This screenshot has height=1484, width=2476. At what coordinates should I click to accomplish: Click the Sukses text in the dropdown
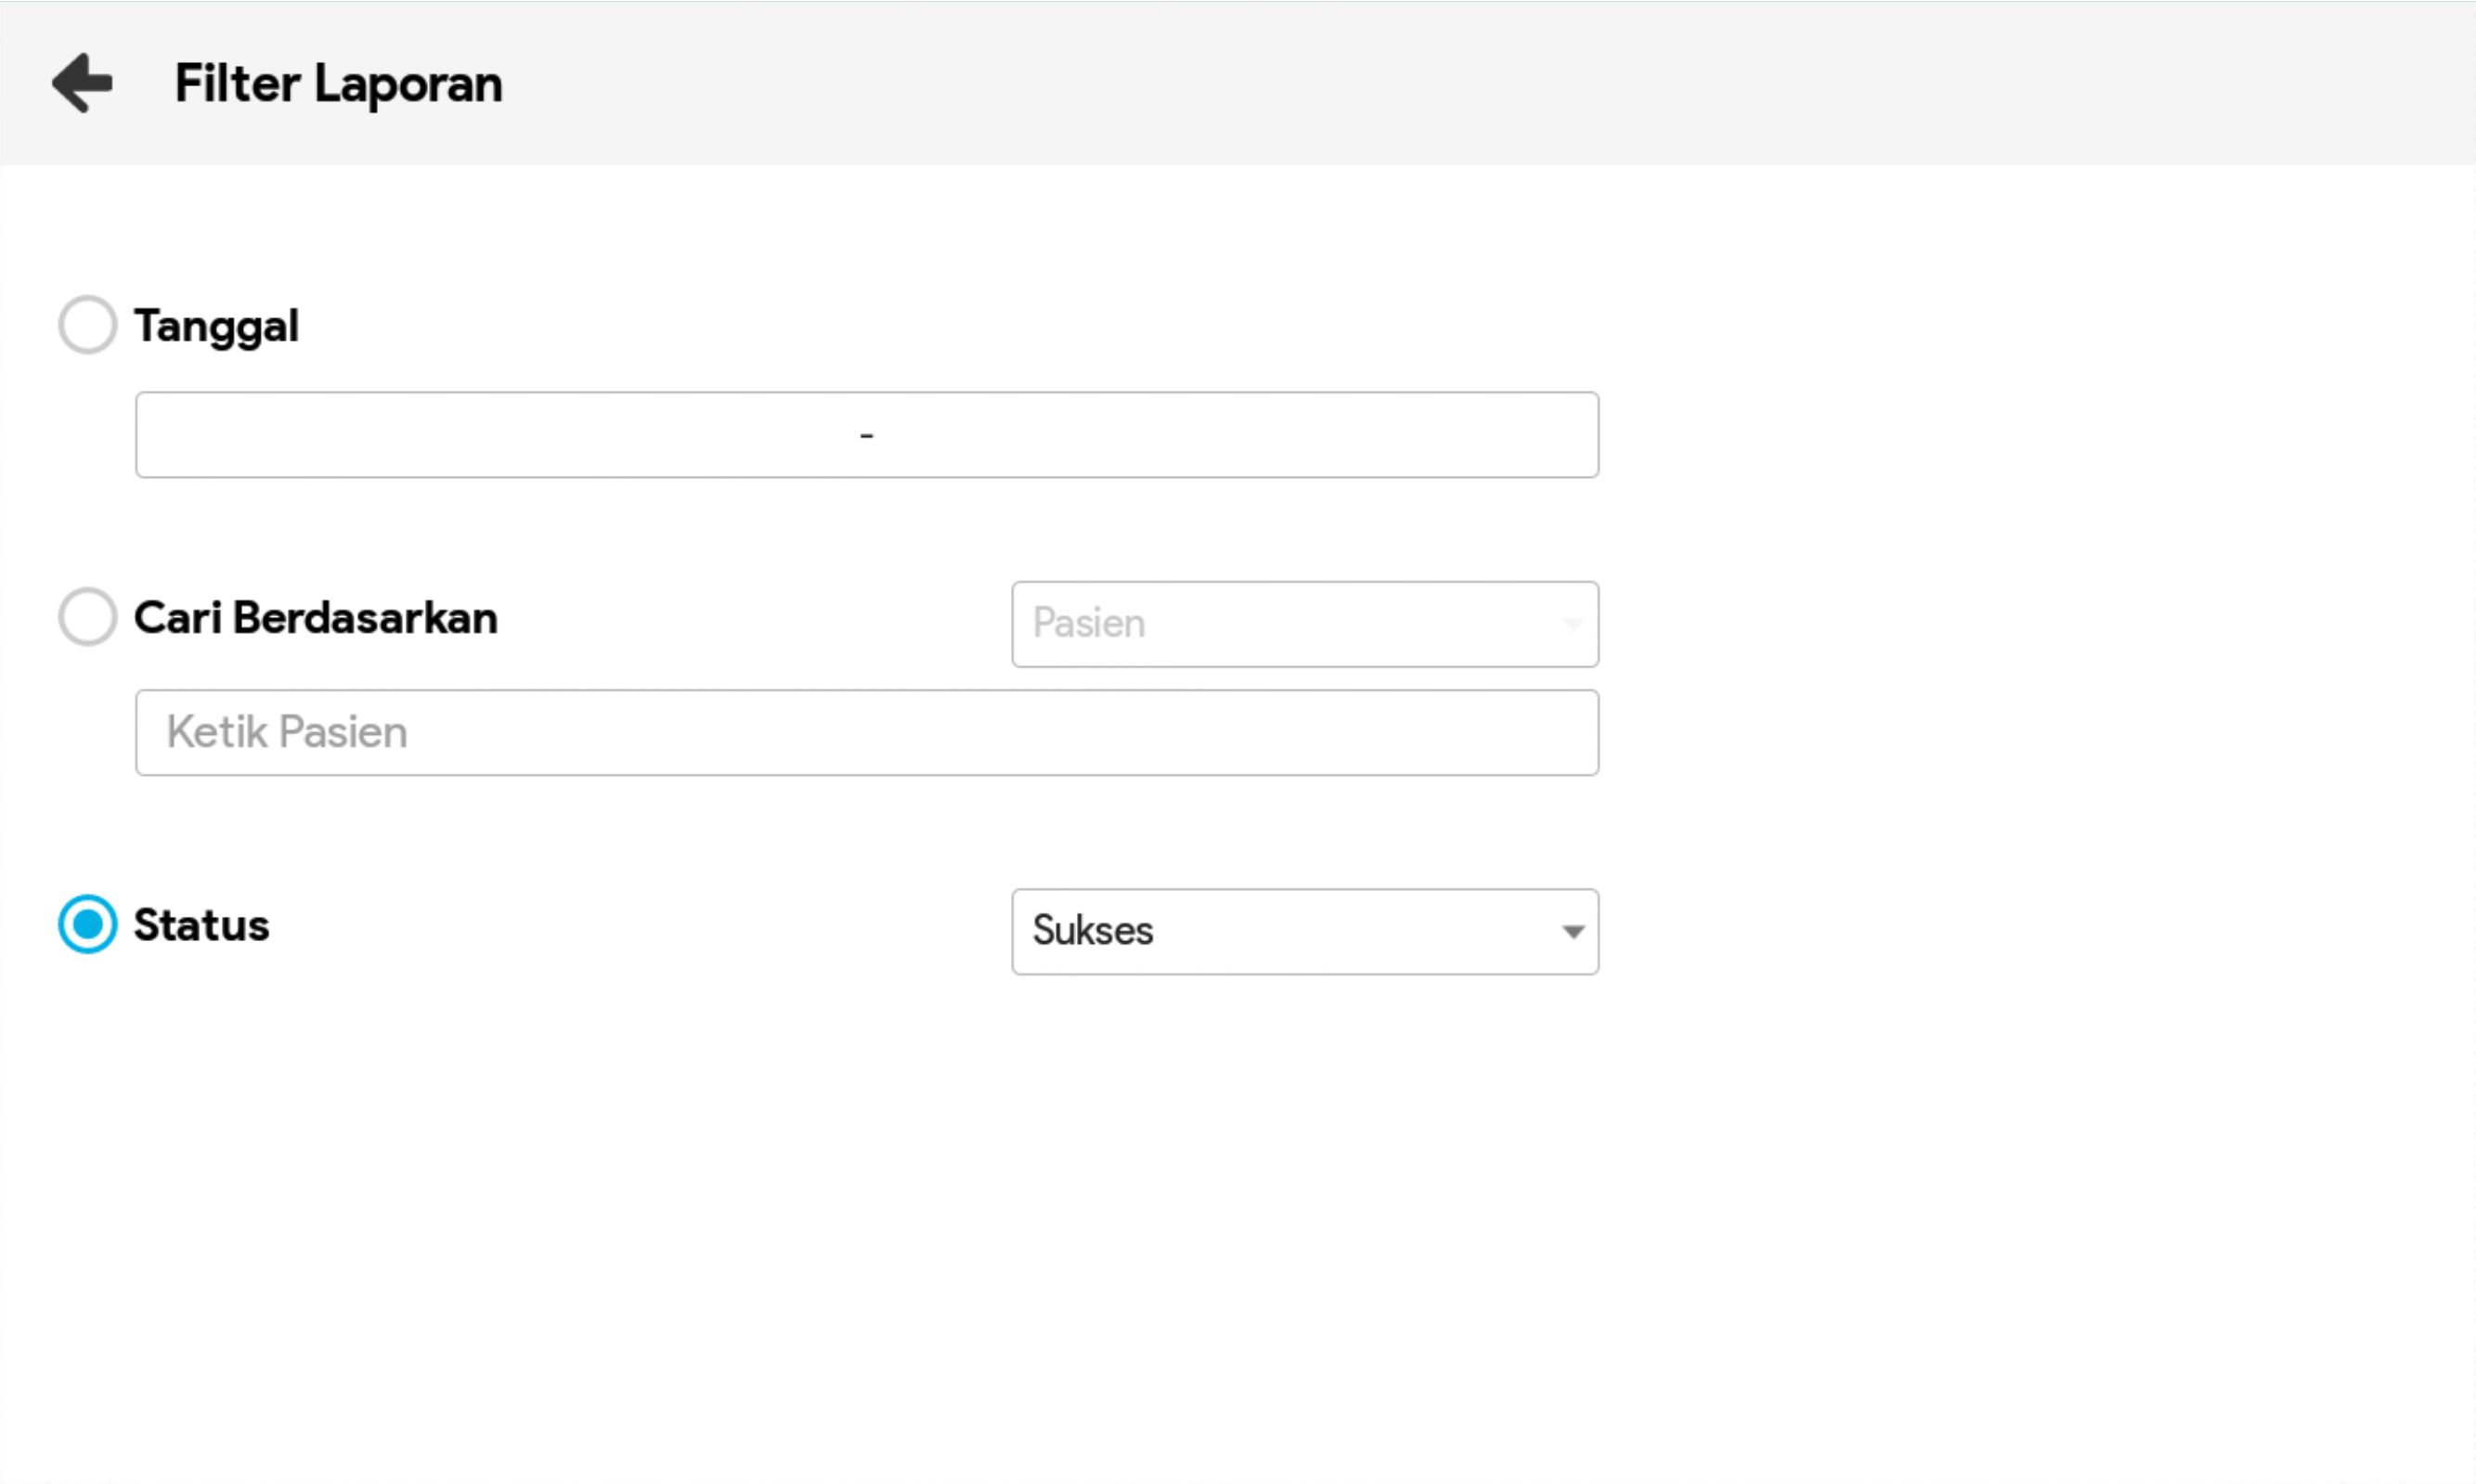(1092, 931)
